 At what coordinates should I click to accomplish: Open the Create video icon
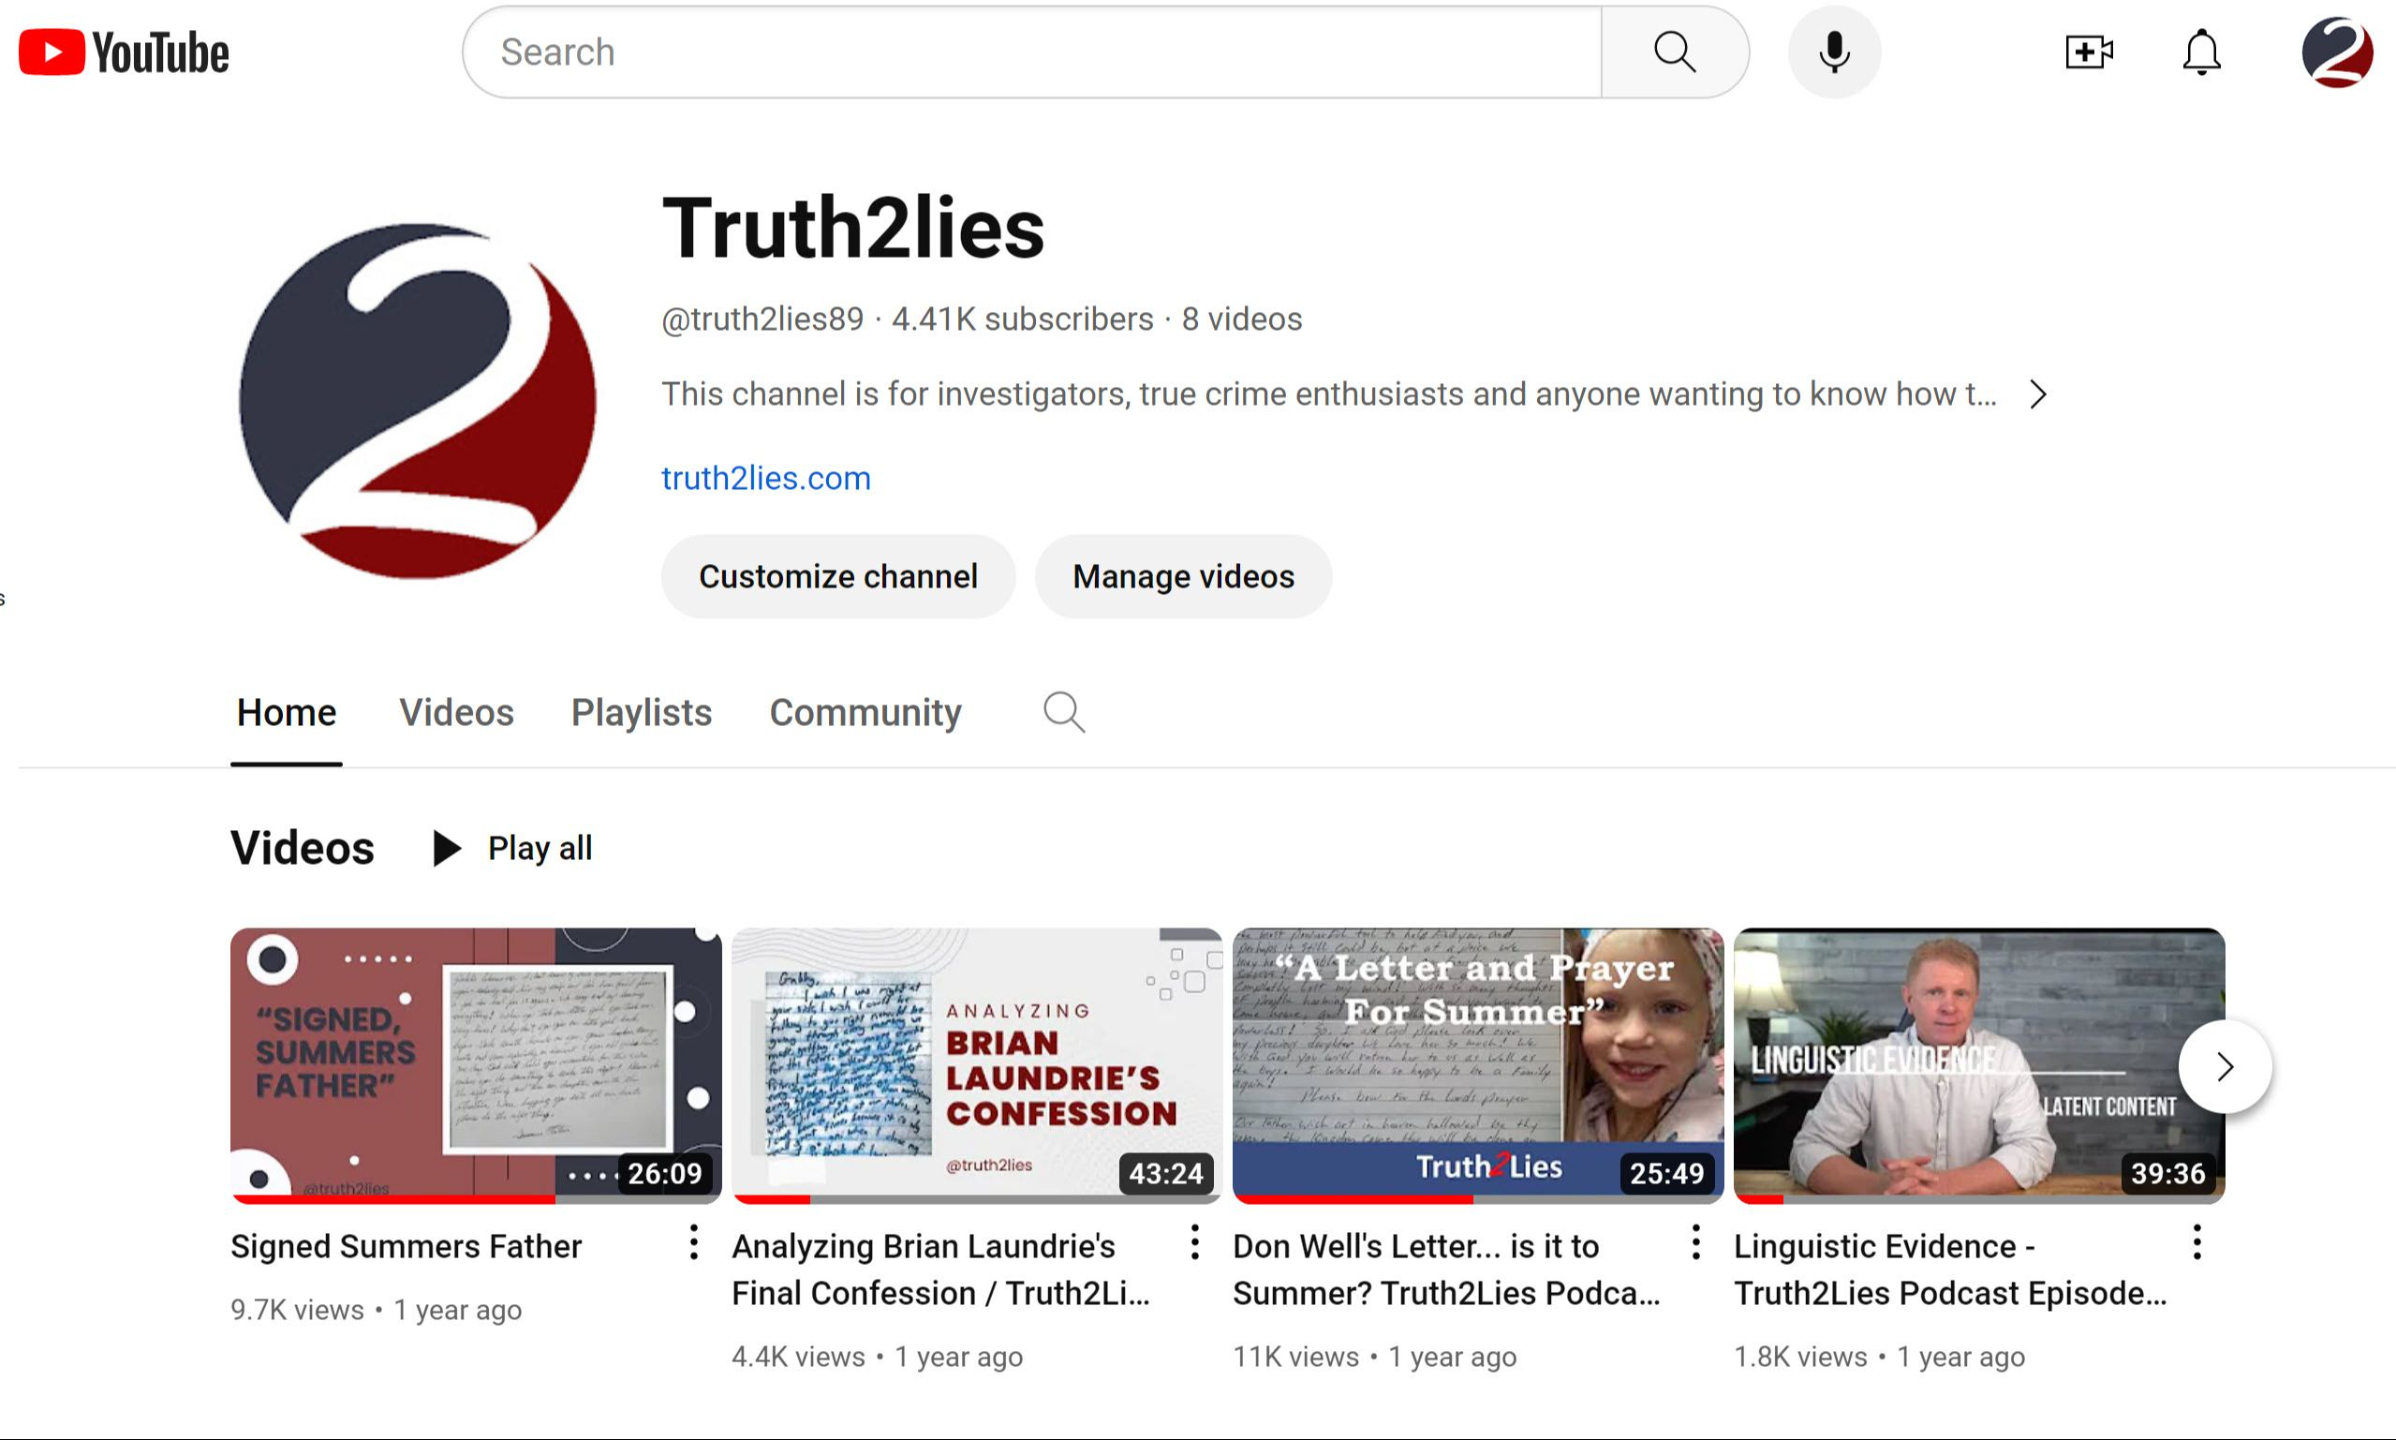click(x=2088, y=52)
